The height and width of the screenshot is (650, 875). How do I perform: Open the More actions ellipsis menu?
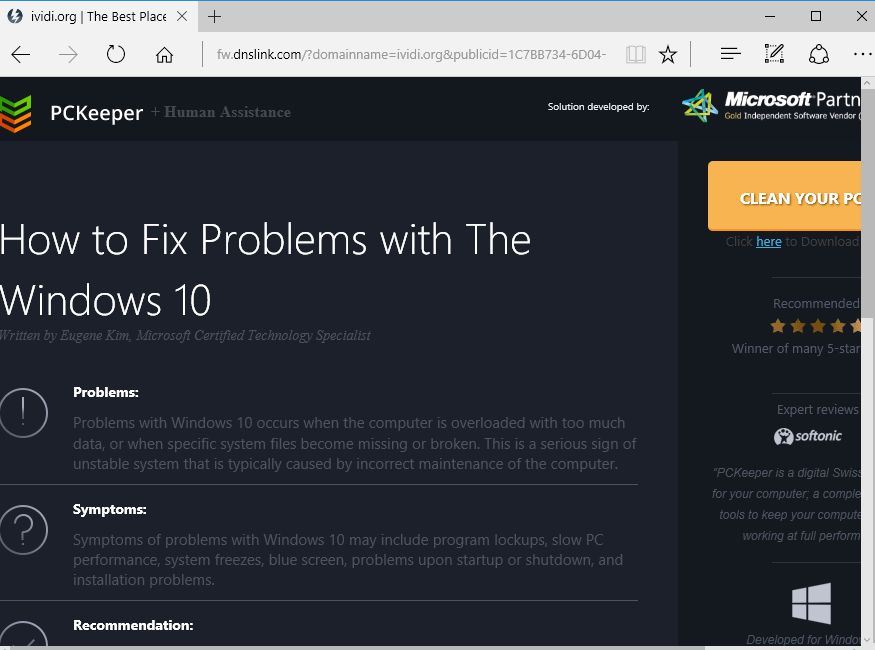[x=863, y=54]
